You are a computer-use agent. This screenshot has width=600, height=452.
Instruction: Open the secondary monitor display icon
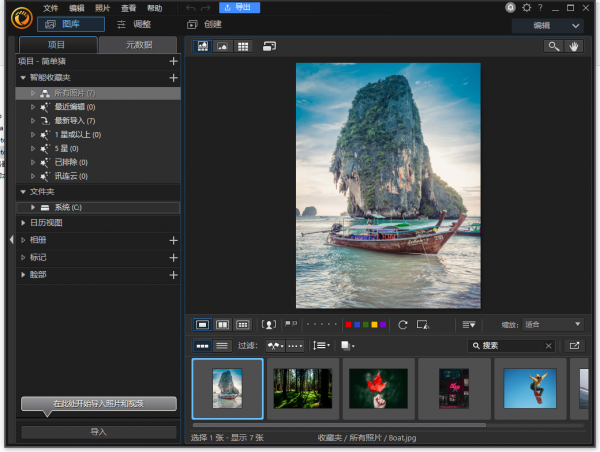click(269, 46)
